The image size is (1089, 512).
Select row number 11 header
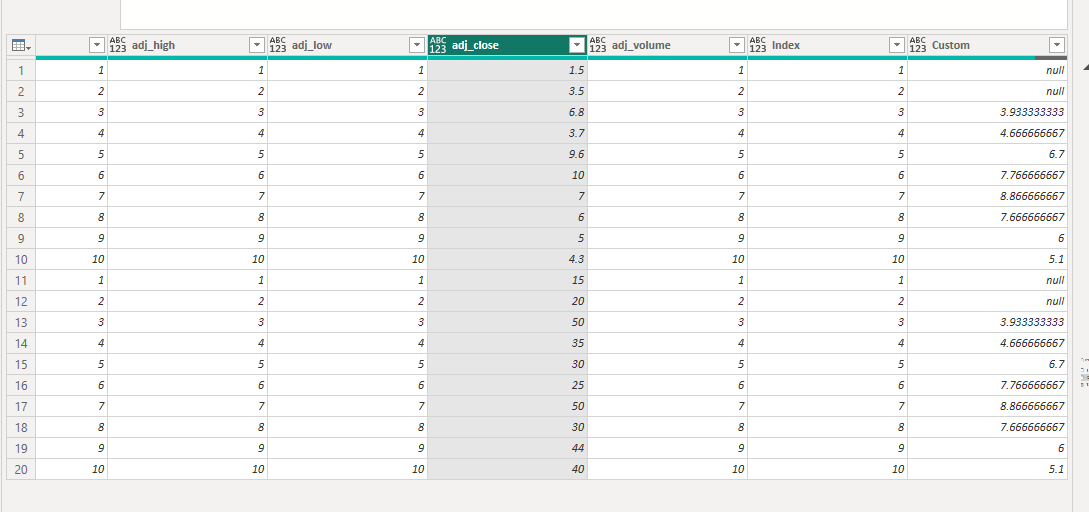point(21,281)
